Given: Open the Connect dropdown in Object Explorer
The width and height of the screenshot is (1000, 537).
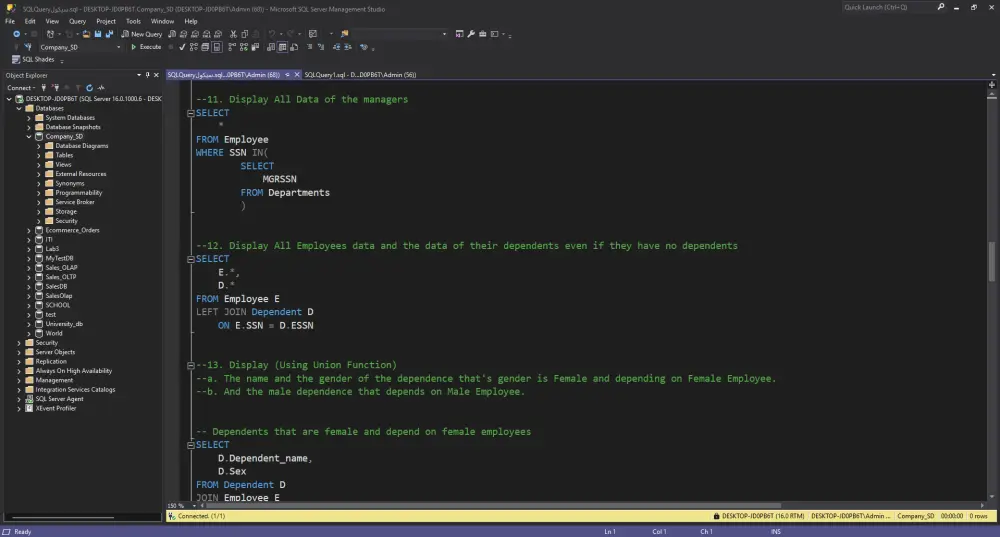Looking at the screenshot, I should coord(20,87).
